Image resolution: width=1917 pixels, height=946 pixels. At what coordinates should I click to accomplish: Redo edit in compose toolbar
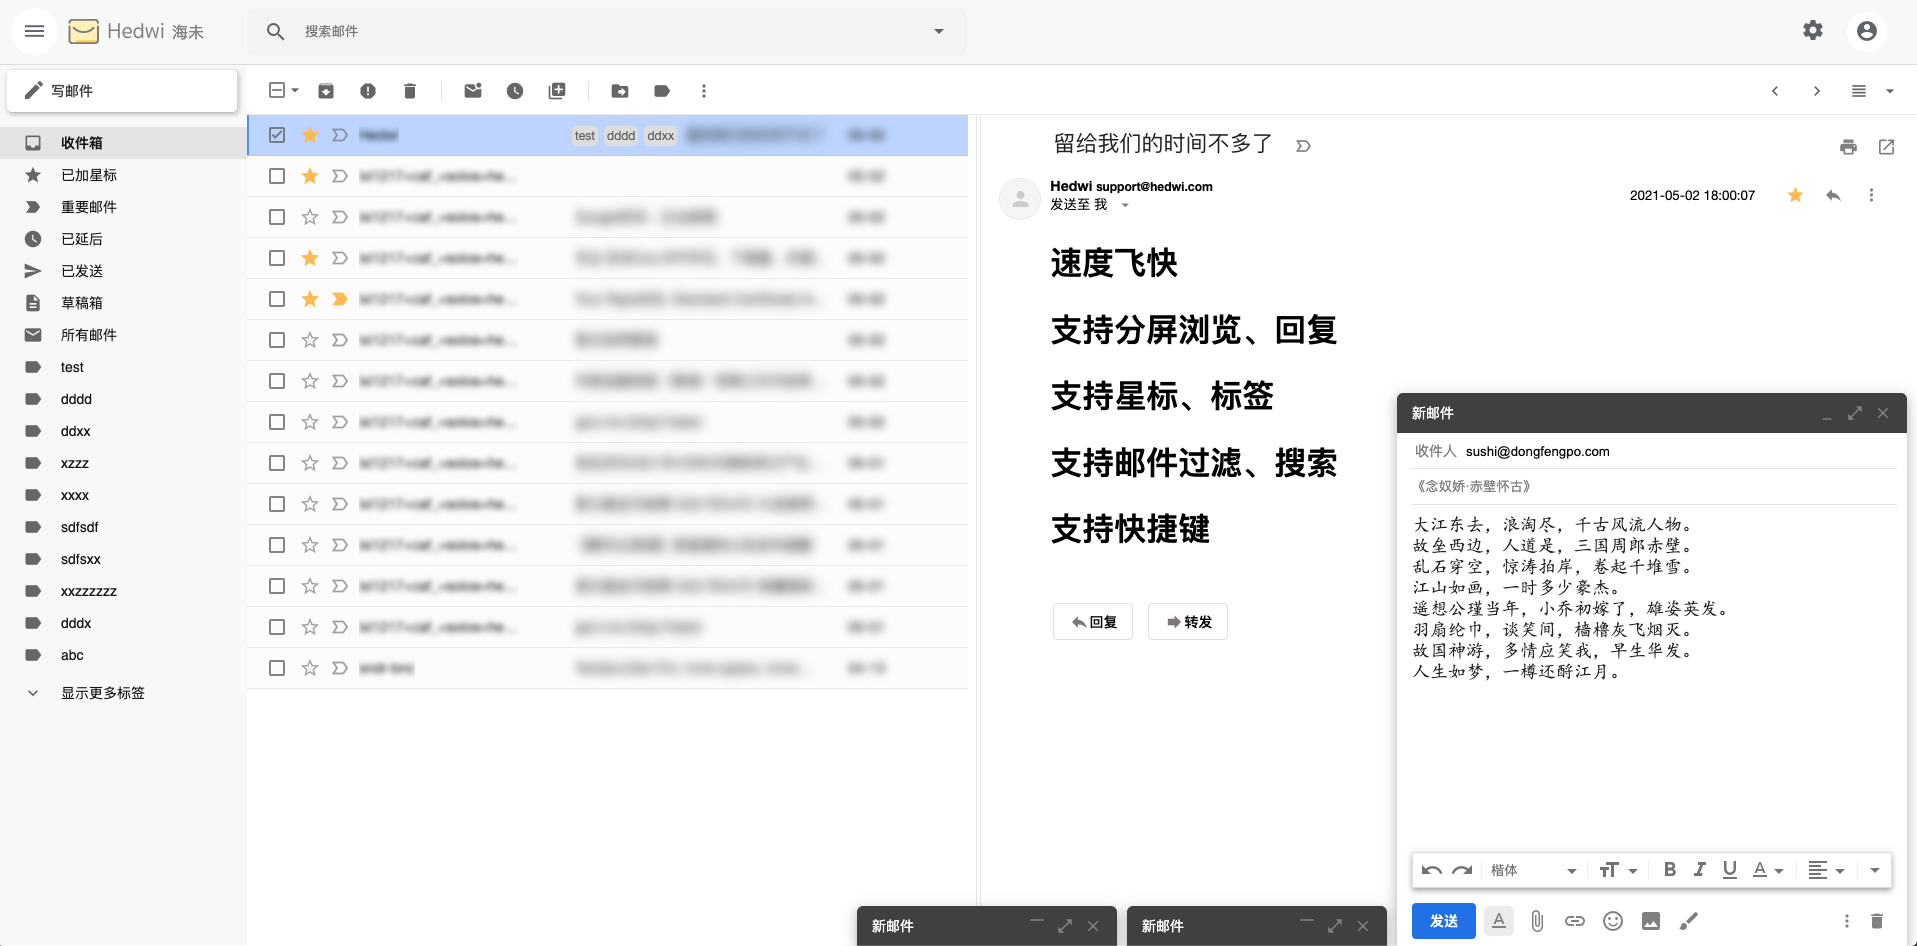click(x=1462, y=870)
